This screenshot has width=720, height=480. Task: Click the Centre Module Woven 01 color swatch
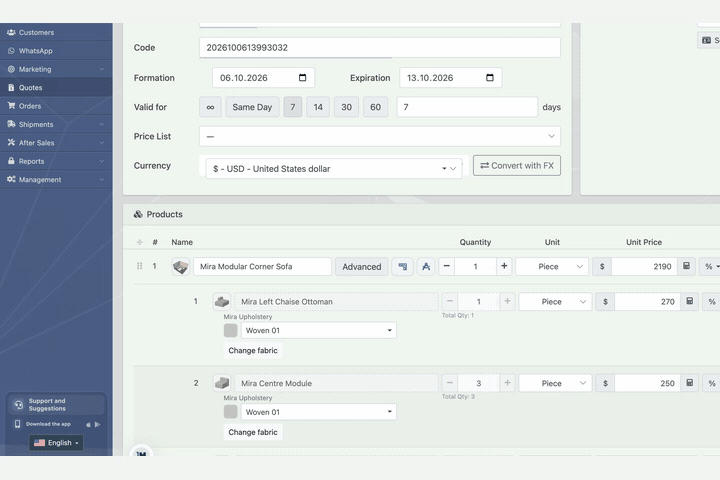(231, 412)
